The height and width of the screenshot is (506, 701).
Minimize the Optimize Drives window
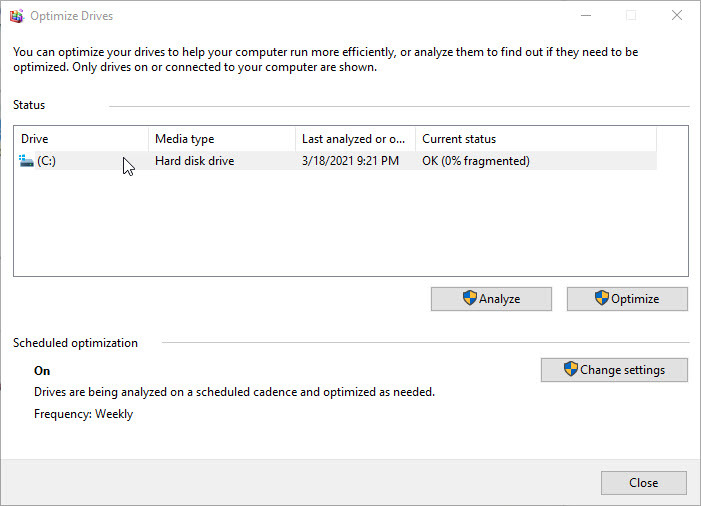click(584, 16)
